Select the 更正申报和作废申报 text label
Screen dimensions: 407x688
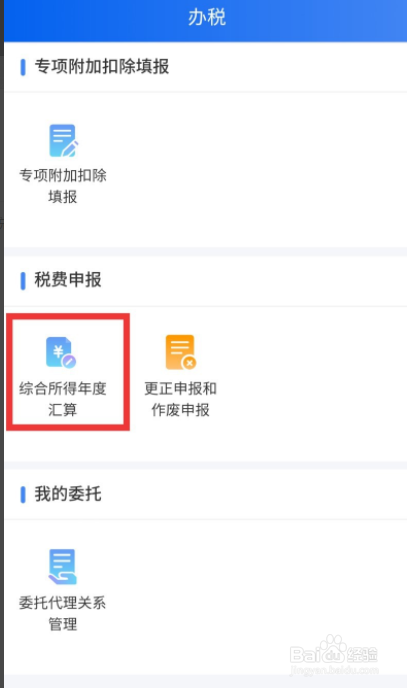click(x=180, y=399)
